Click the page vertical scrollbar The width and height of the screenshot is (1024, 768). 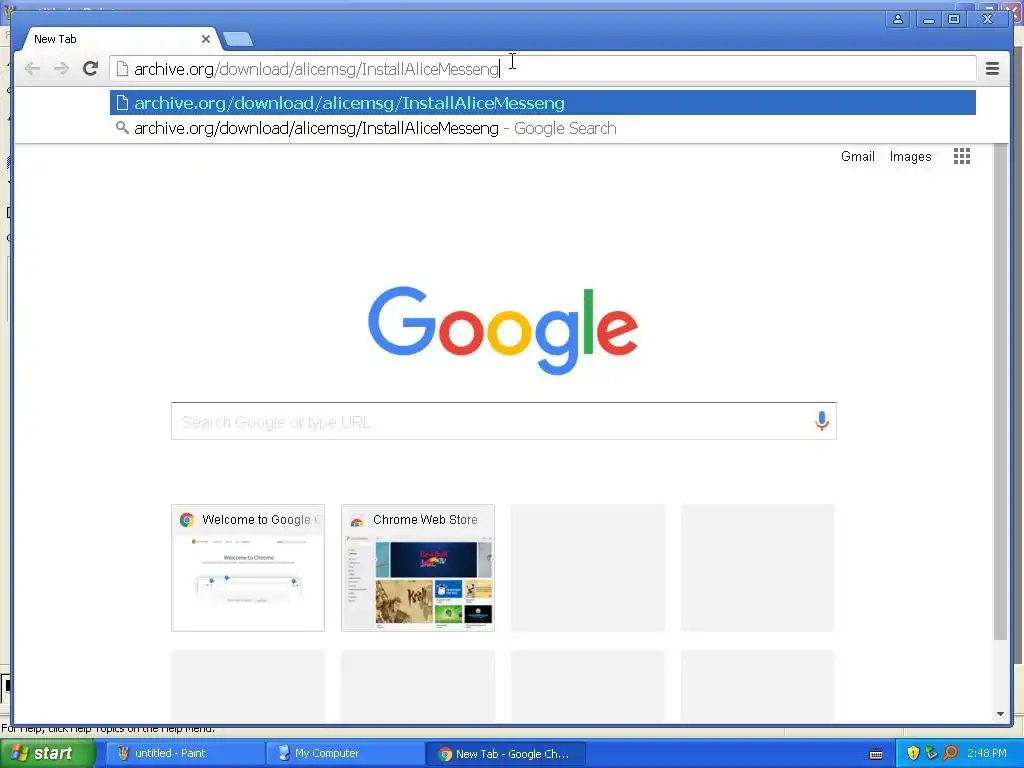[x=1000, y=392]
